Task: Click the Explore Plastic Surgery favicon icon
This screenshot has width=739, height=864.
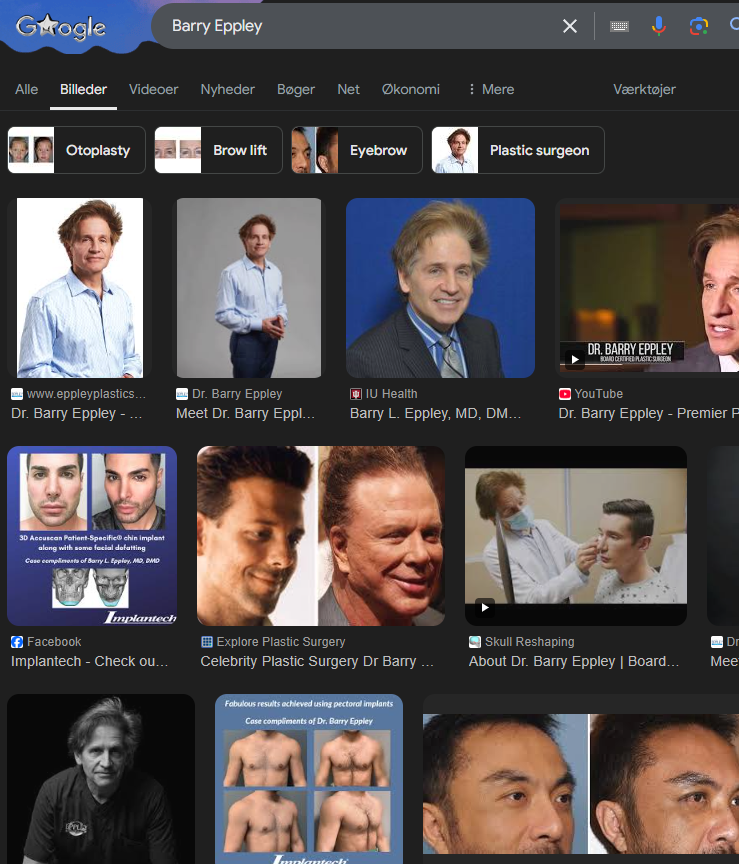Action: click(207, 642)
